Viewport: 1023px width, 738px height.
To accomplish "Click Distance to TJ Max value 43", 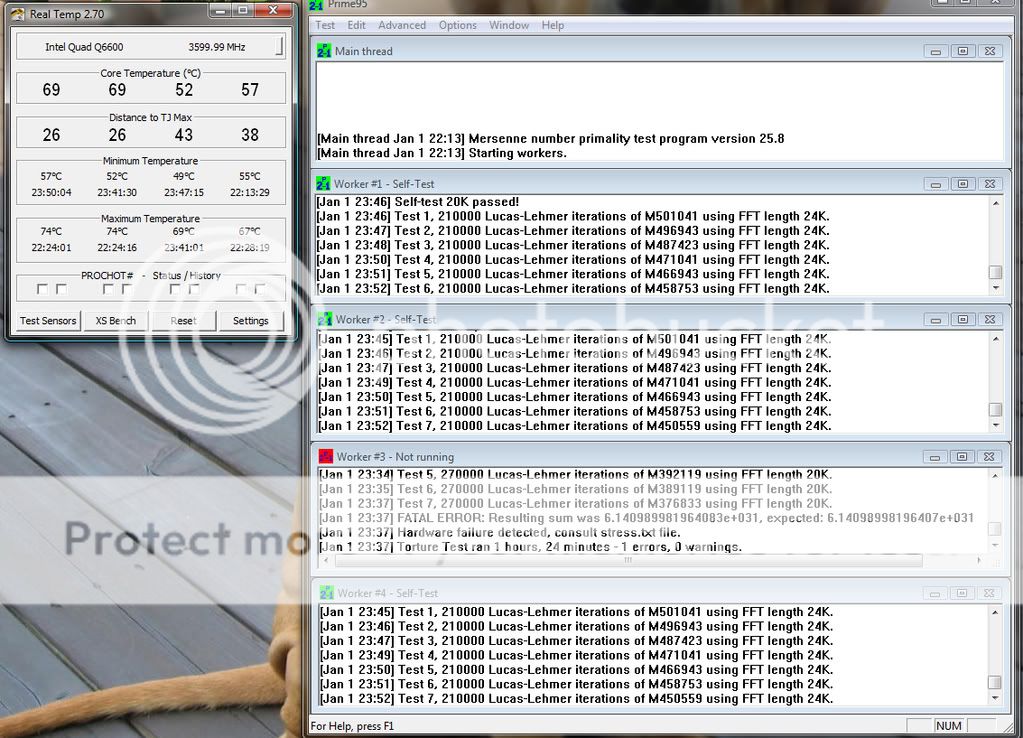I will point(184,135).
